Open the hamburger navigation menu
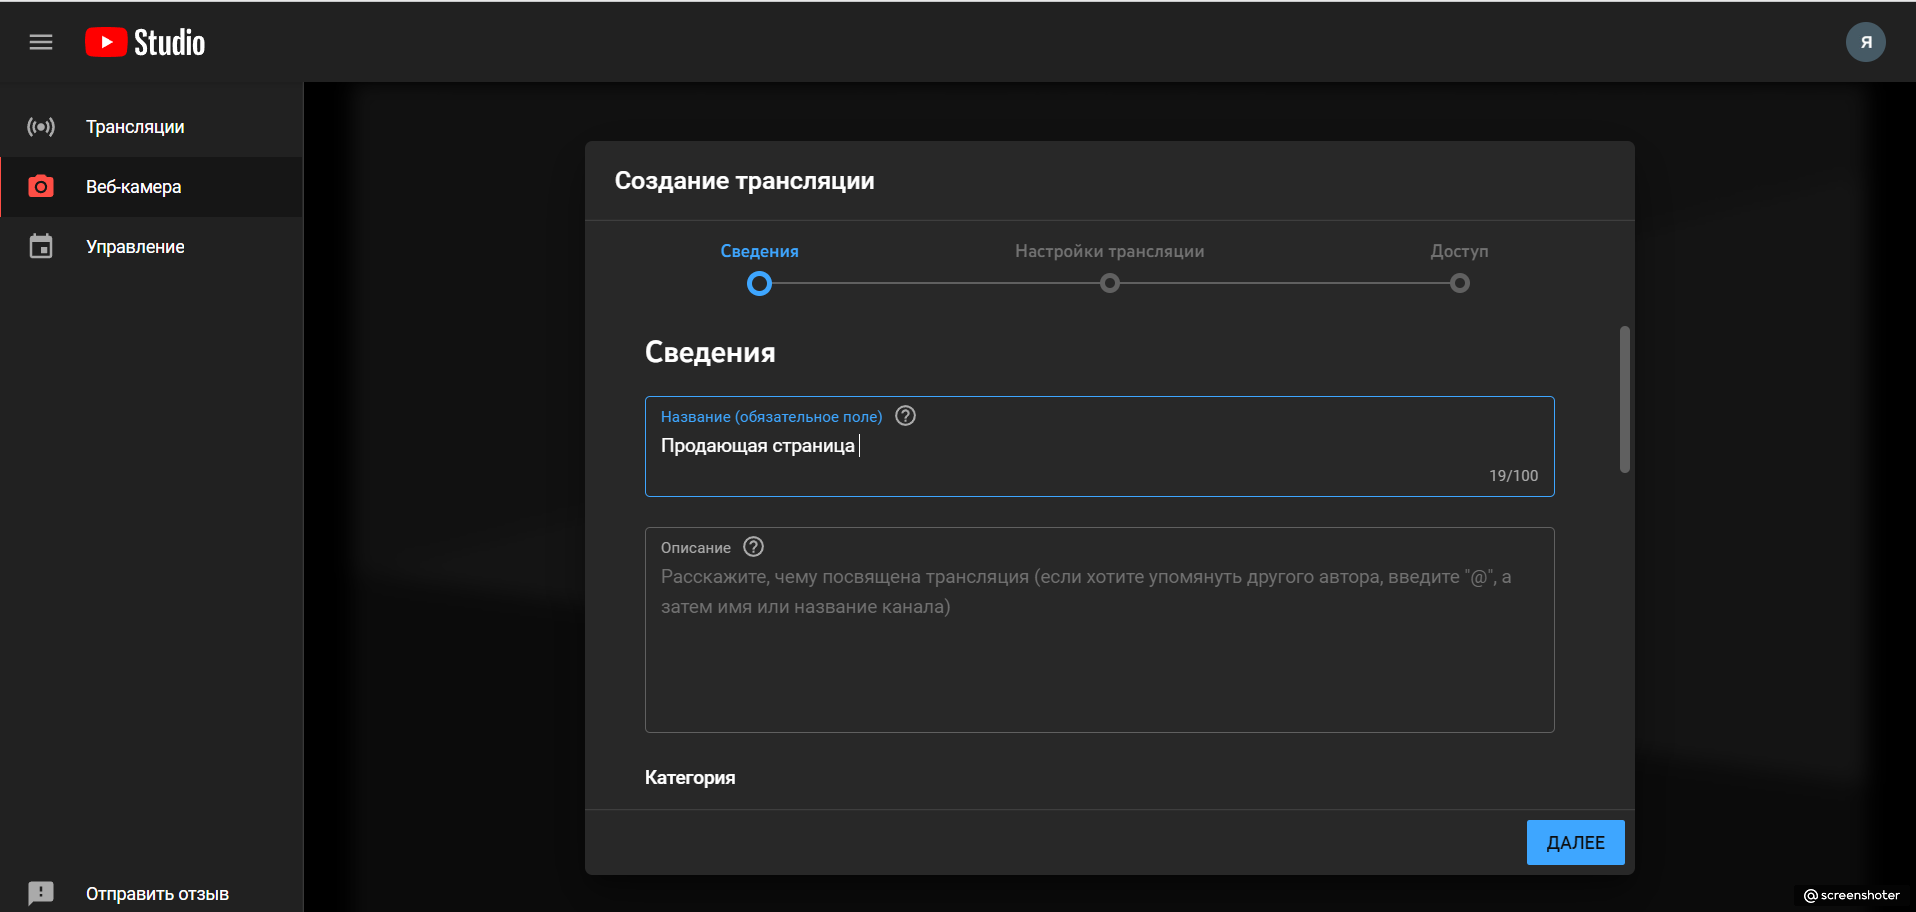 (41, 42)
